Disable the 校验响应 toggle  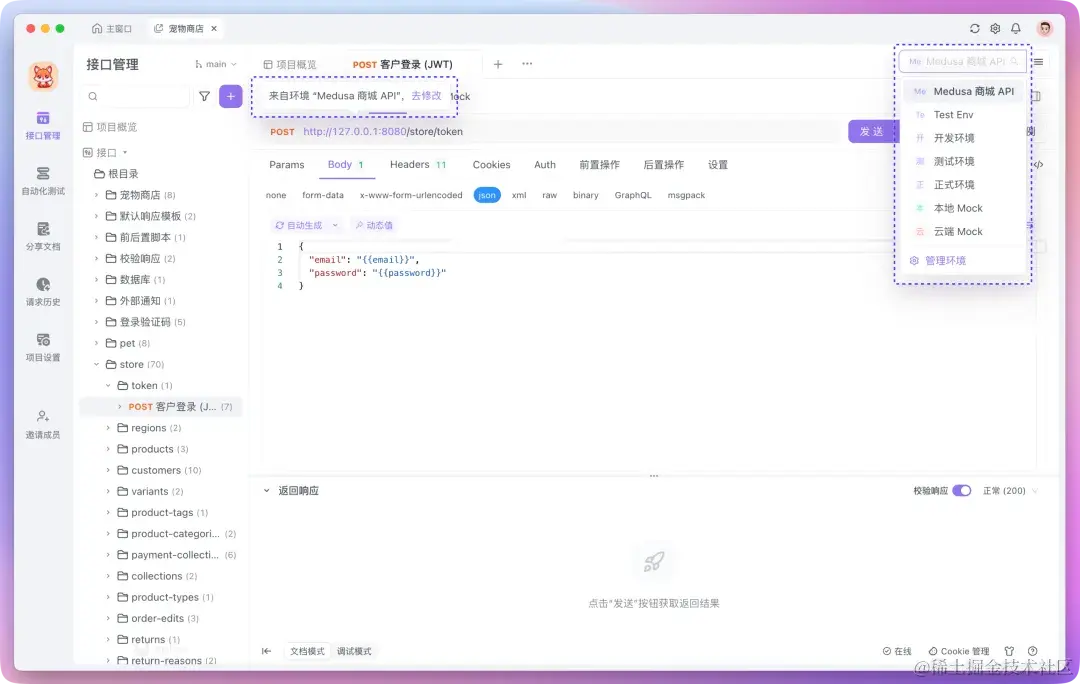pos(959,490)
